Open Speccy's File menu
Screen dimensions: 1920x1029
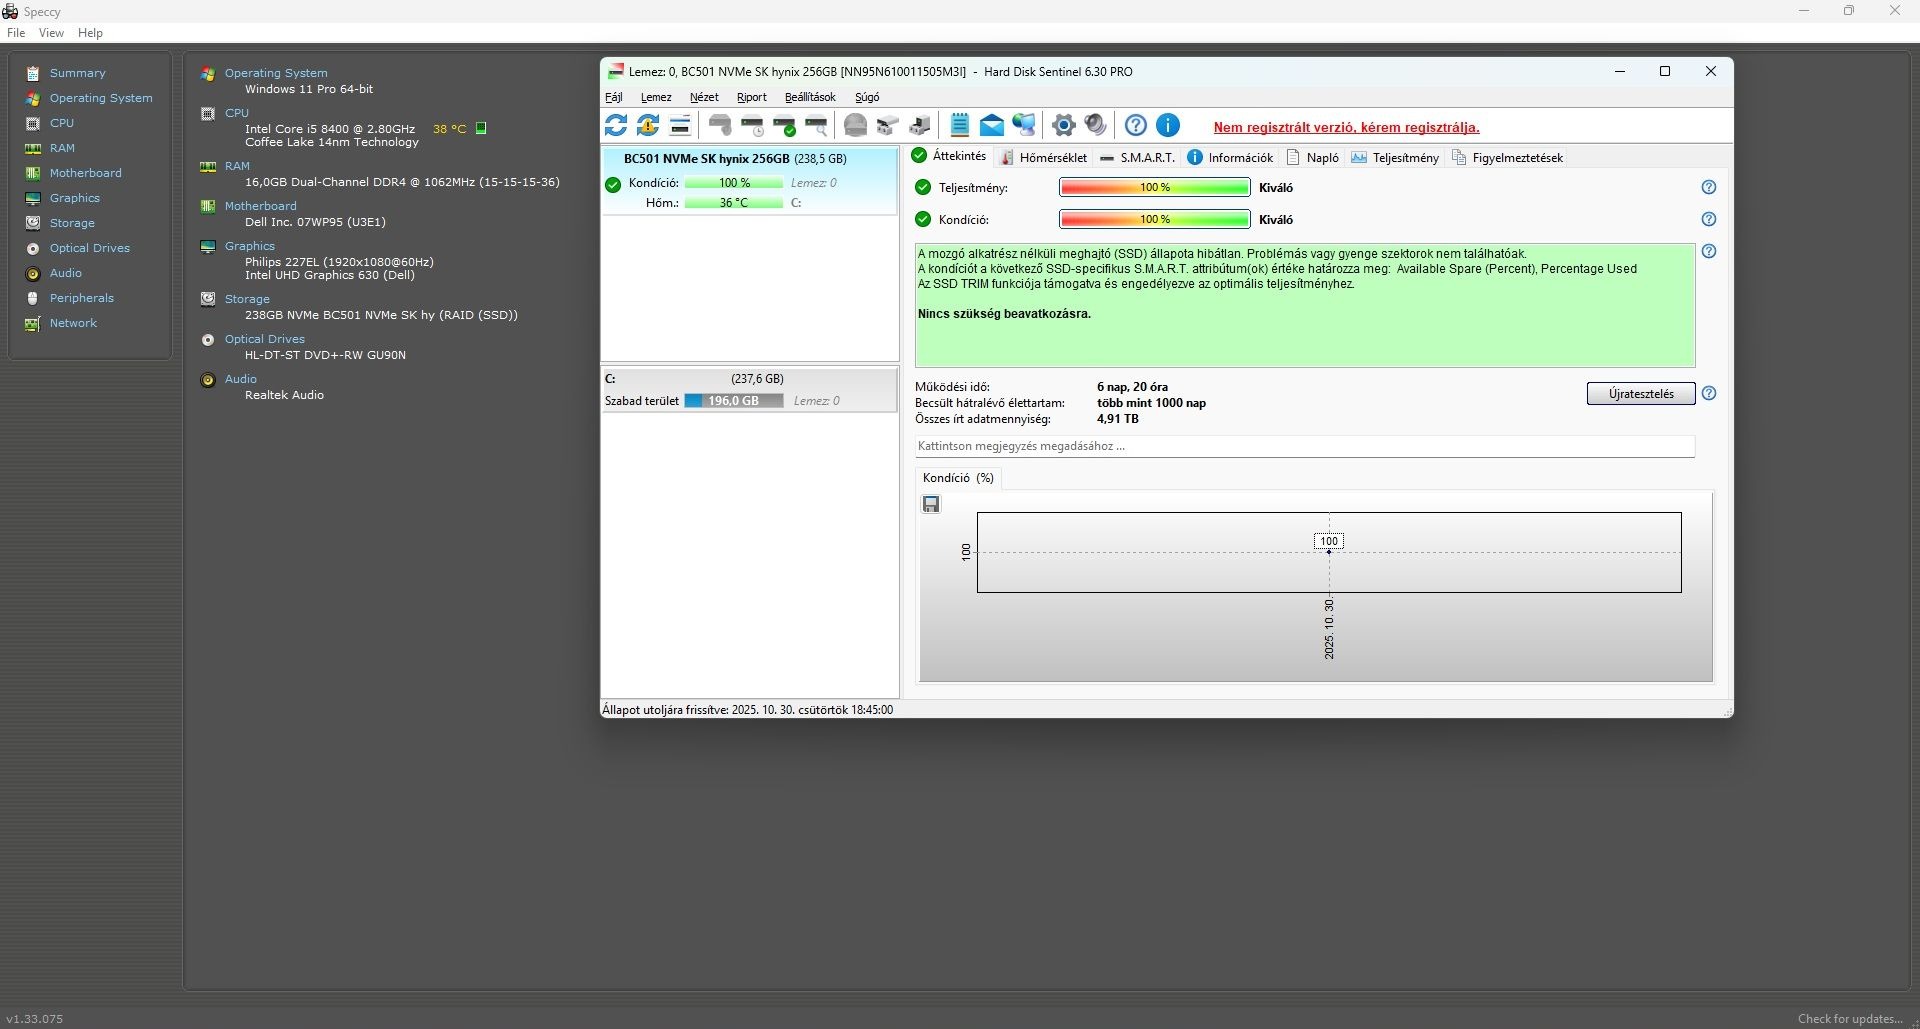pyautogui.click(x=16, y=33)
